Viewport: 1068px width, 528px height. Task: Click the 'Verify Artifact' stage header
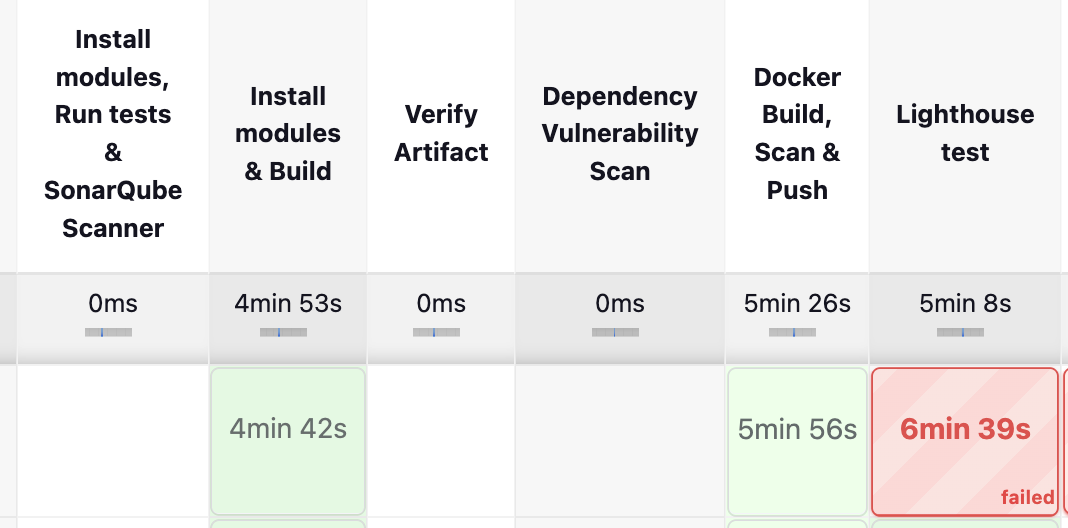pyautogui.click(x=441, y=133)
